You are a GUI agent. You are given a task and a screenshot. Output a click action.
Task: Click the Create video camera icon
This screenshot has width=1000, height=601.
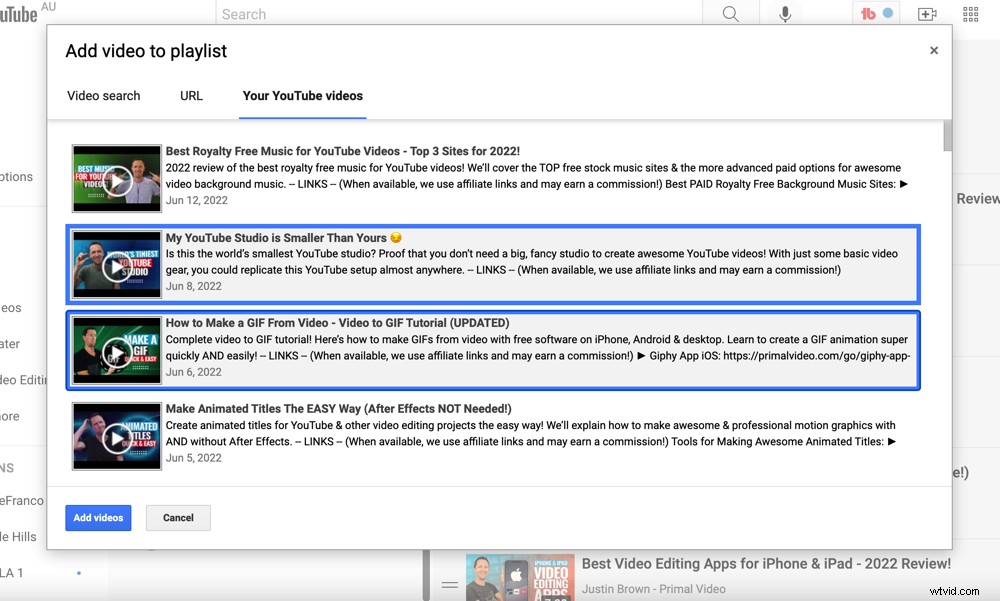click(x=927, y=13)
